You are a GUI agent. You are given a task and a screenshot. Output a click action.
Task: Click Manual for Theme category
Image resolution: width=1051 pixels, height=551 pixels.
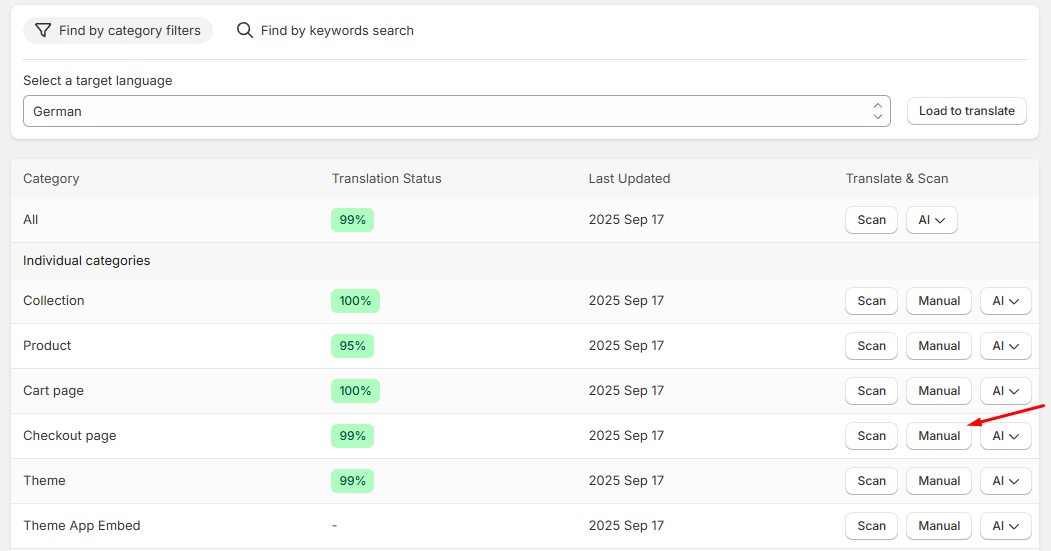(939, 481)
